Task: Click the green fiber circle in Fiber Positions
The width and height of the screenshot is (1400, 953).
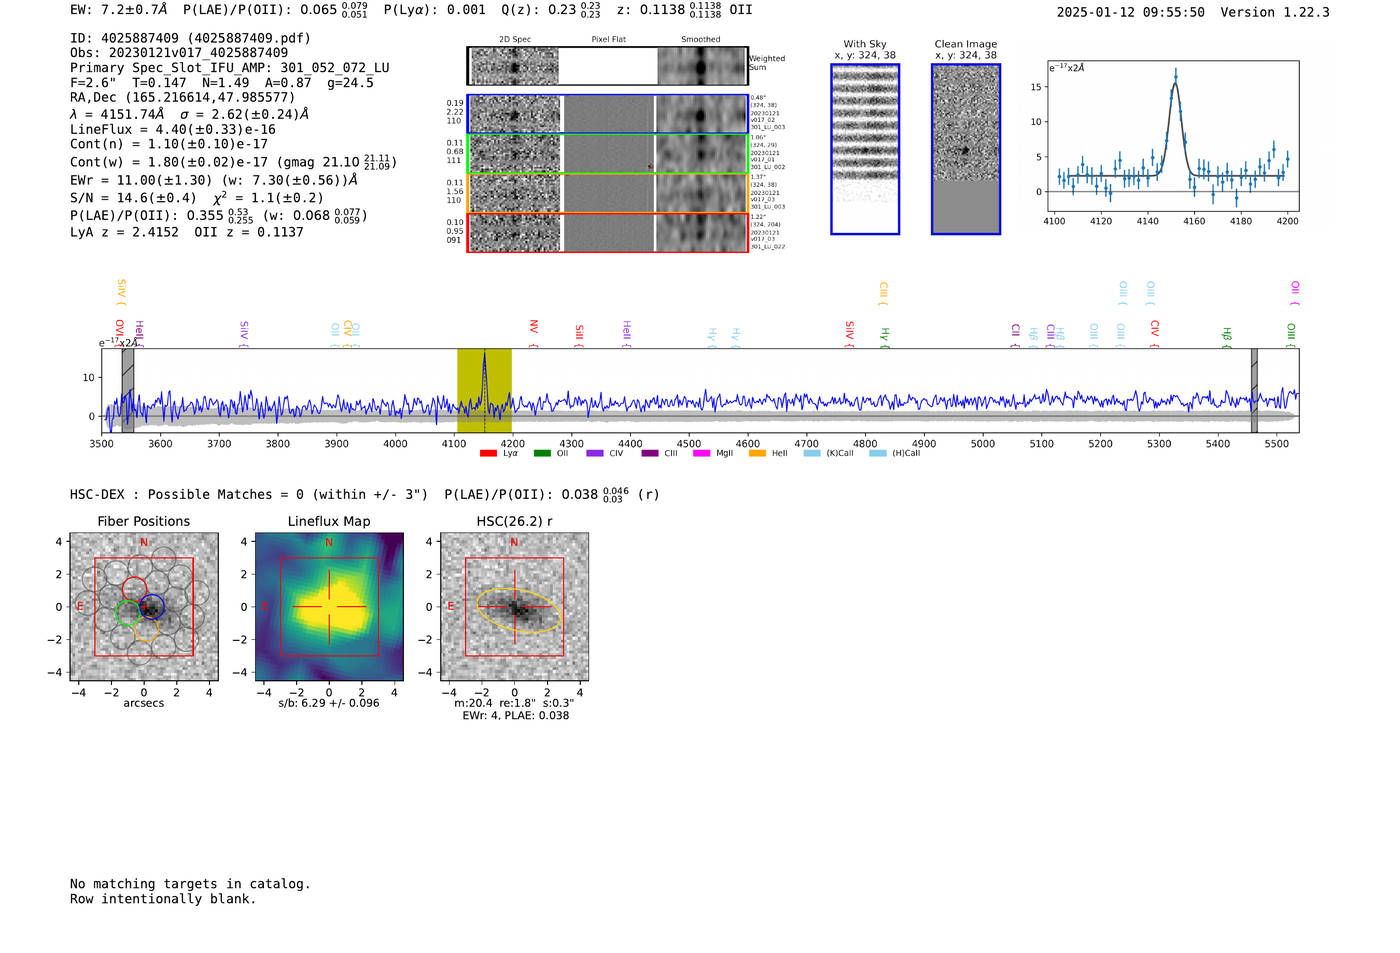Action: [128, 613]
